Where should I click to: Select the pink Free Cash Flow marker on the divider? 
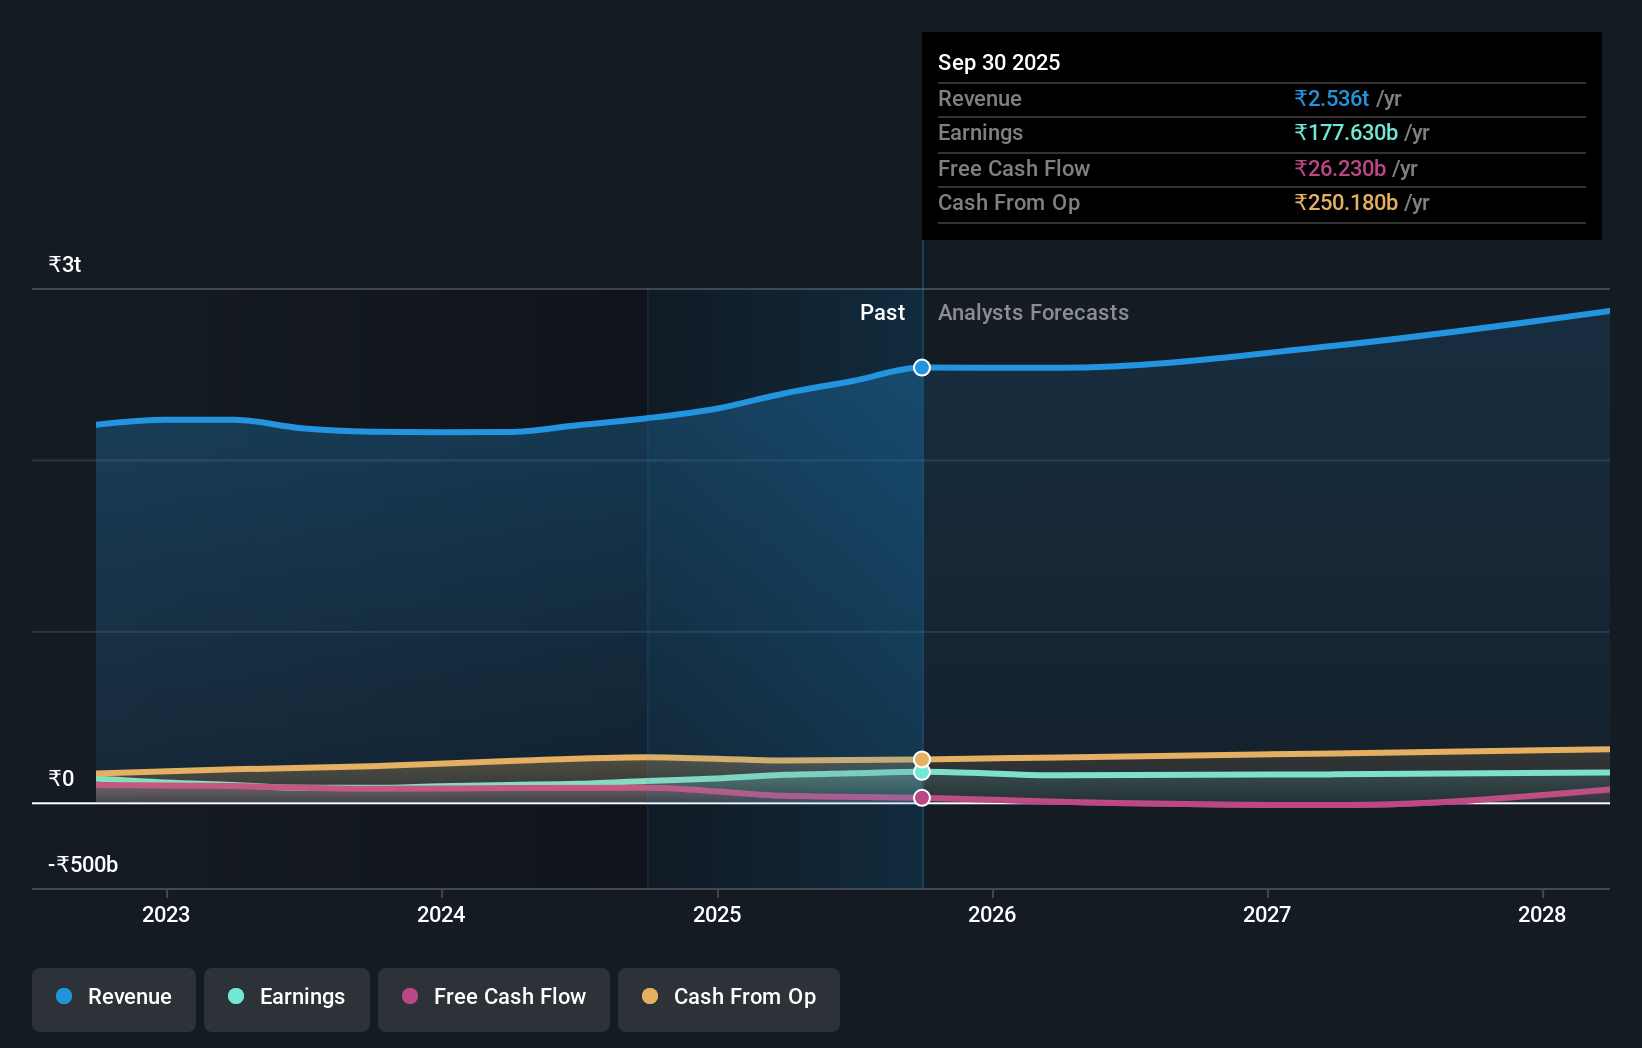921,797
